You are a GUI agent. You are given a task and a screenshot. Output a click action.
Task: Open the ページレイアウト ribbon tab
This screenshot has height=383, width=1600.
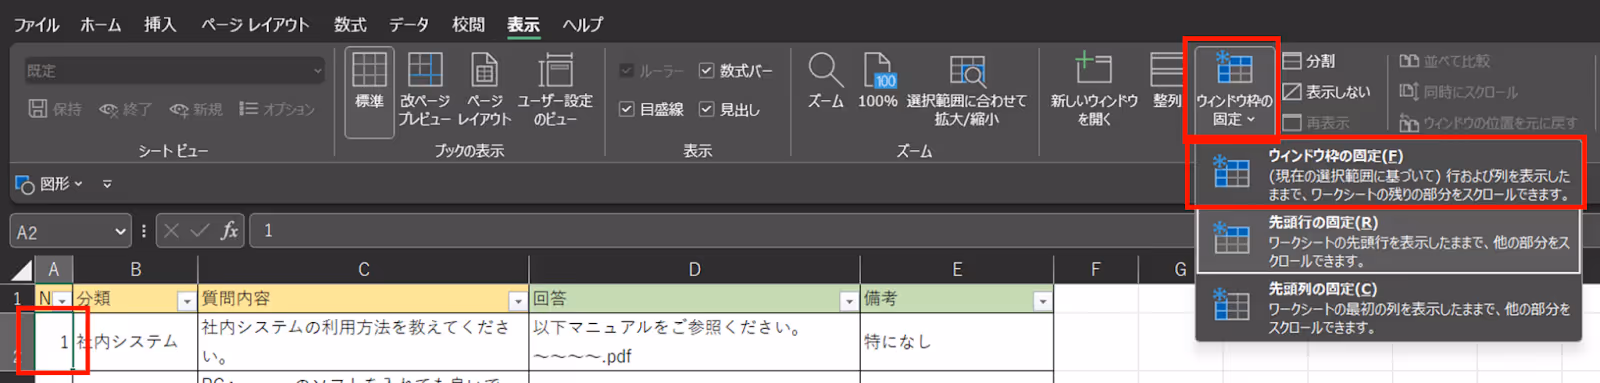point(255,25)
